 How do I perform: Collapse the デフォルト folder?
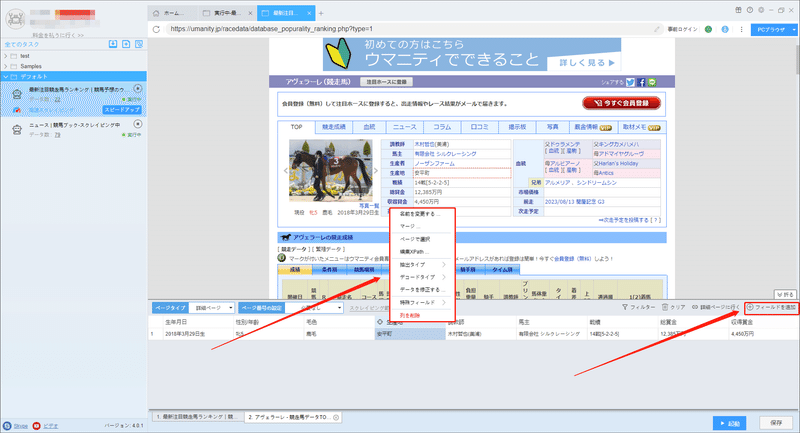(6, 77)
